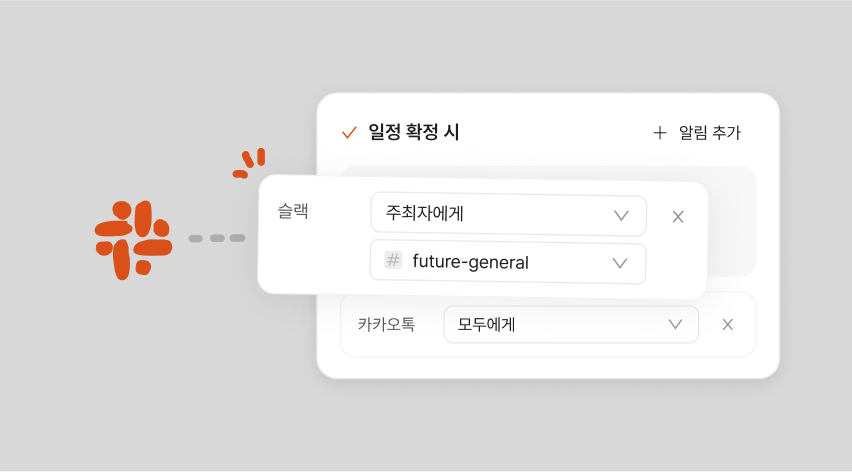Viewport: 852px width, 472px height.
Task: Click the orange spark marks above 슬랙 card
Action: (249, 163)
